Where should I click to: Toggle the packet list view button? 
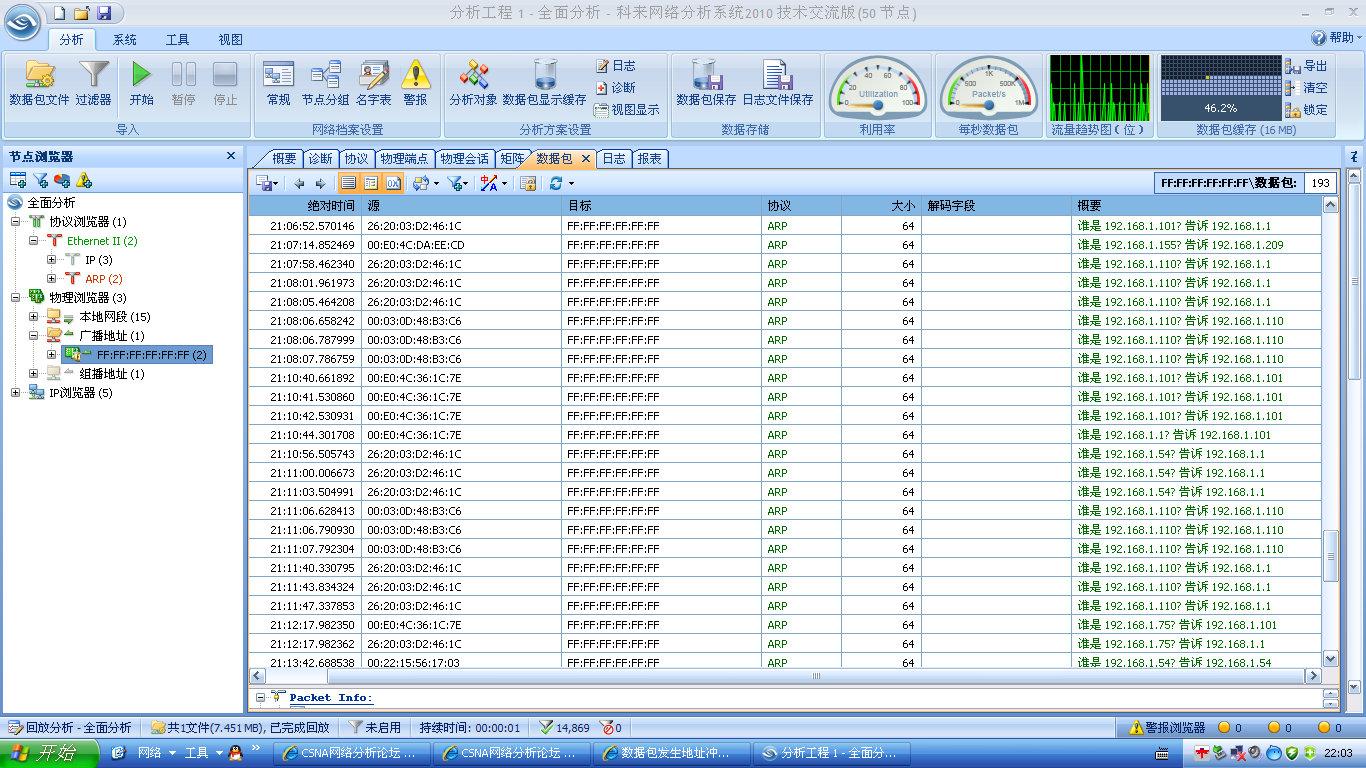(x=348, y=183)
